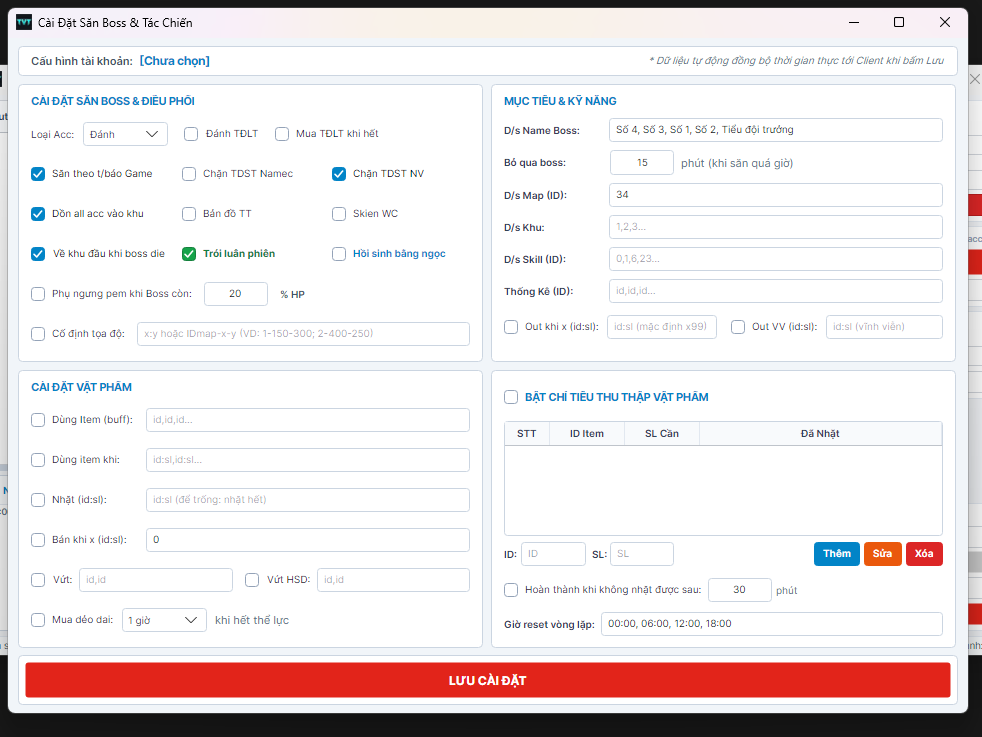Click the red Xóa button
The image size is (982, 737).
click(924, 554)
